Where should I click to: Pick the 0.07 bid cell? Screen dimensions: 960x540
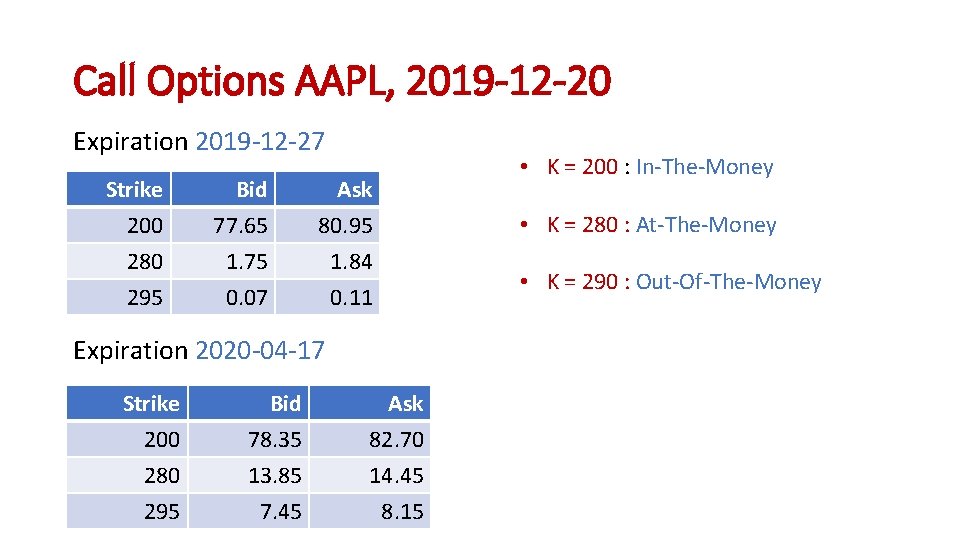coord(247,297)
